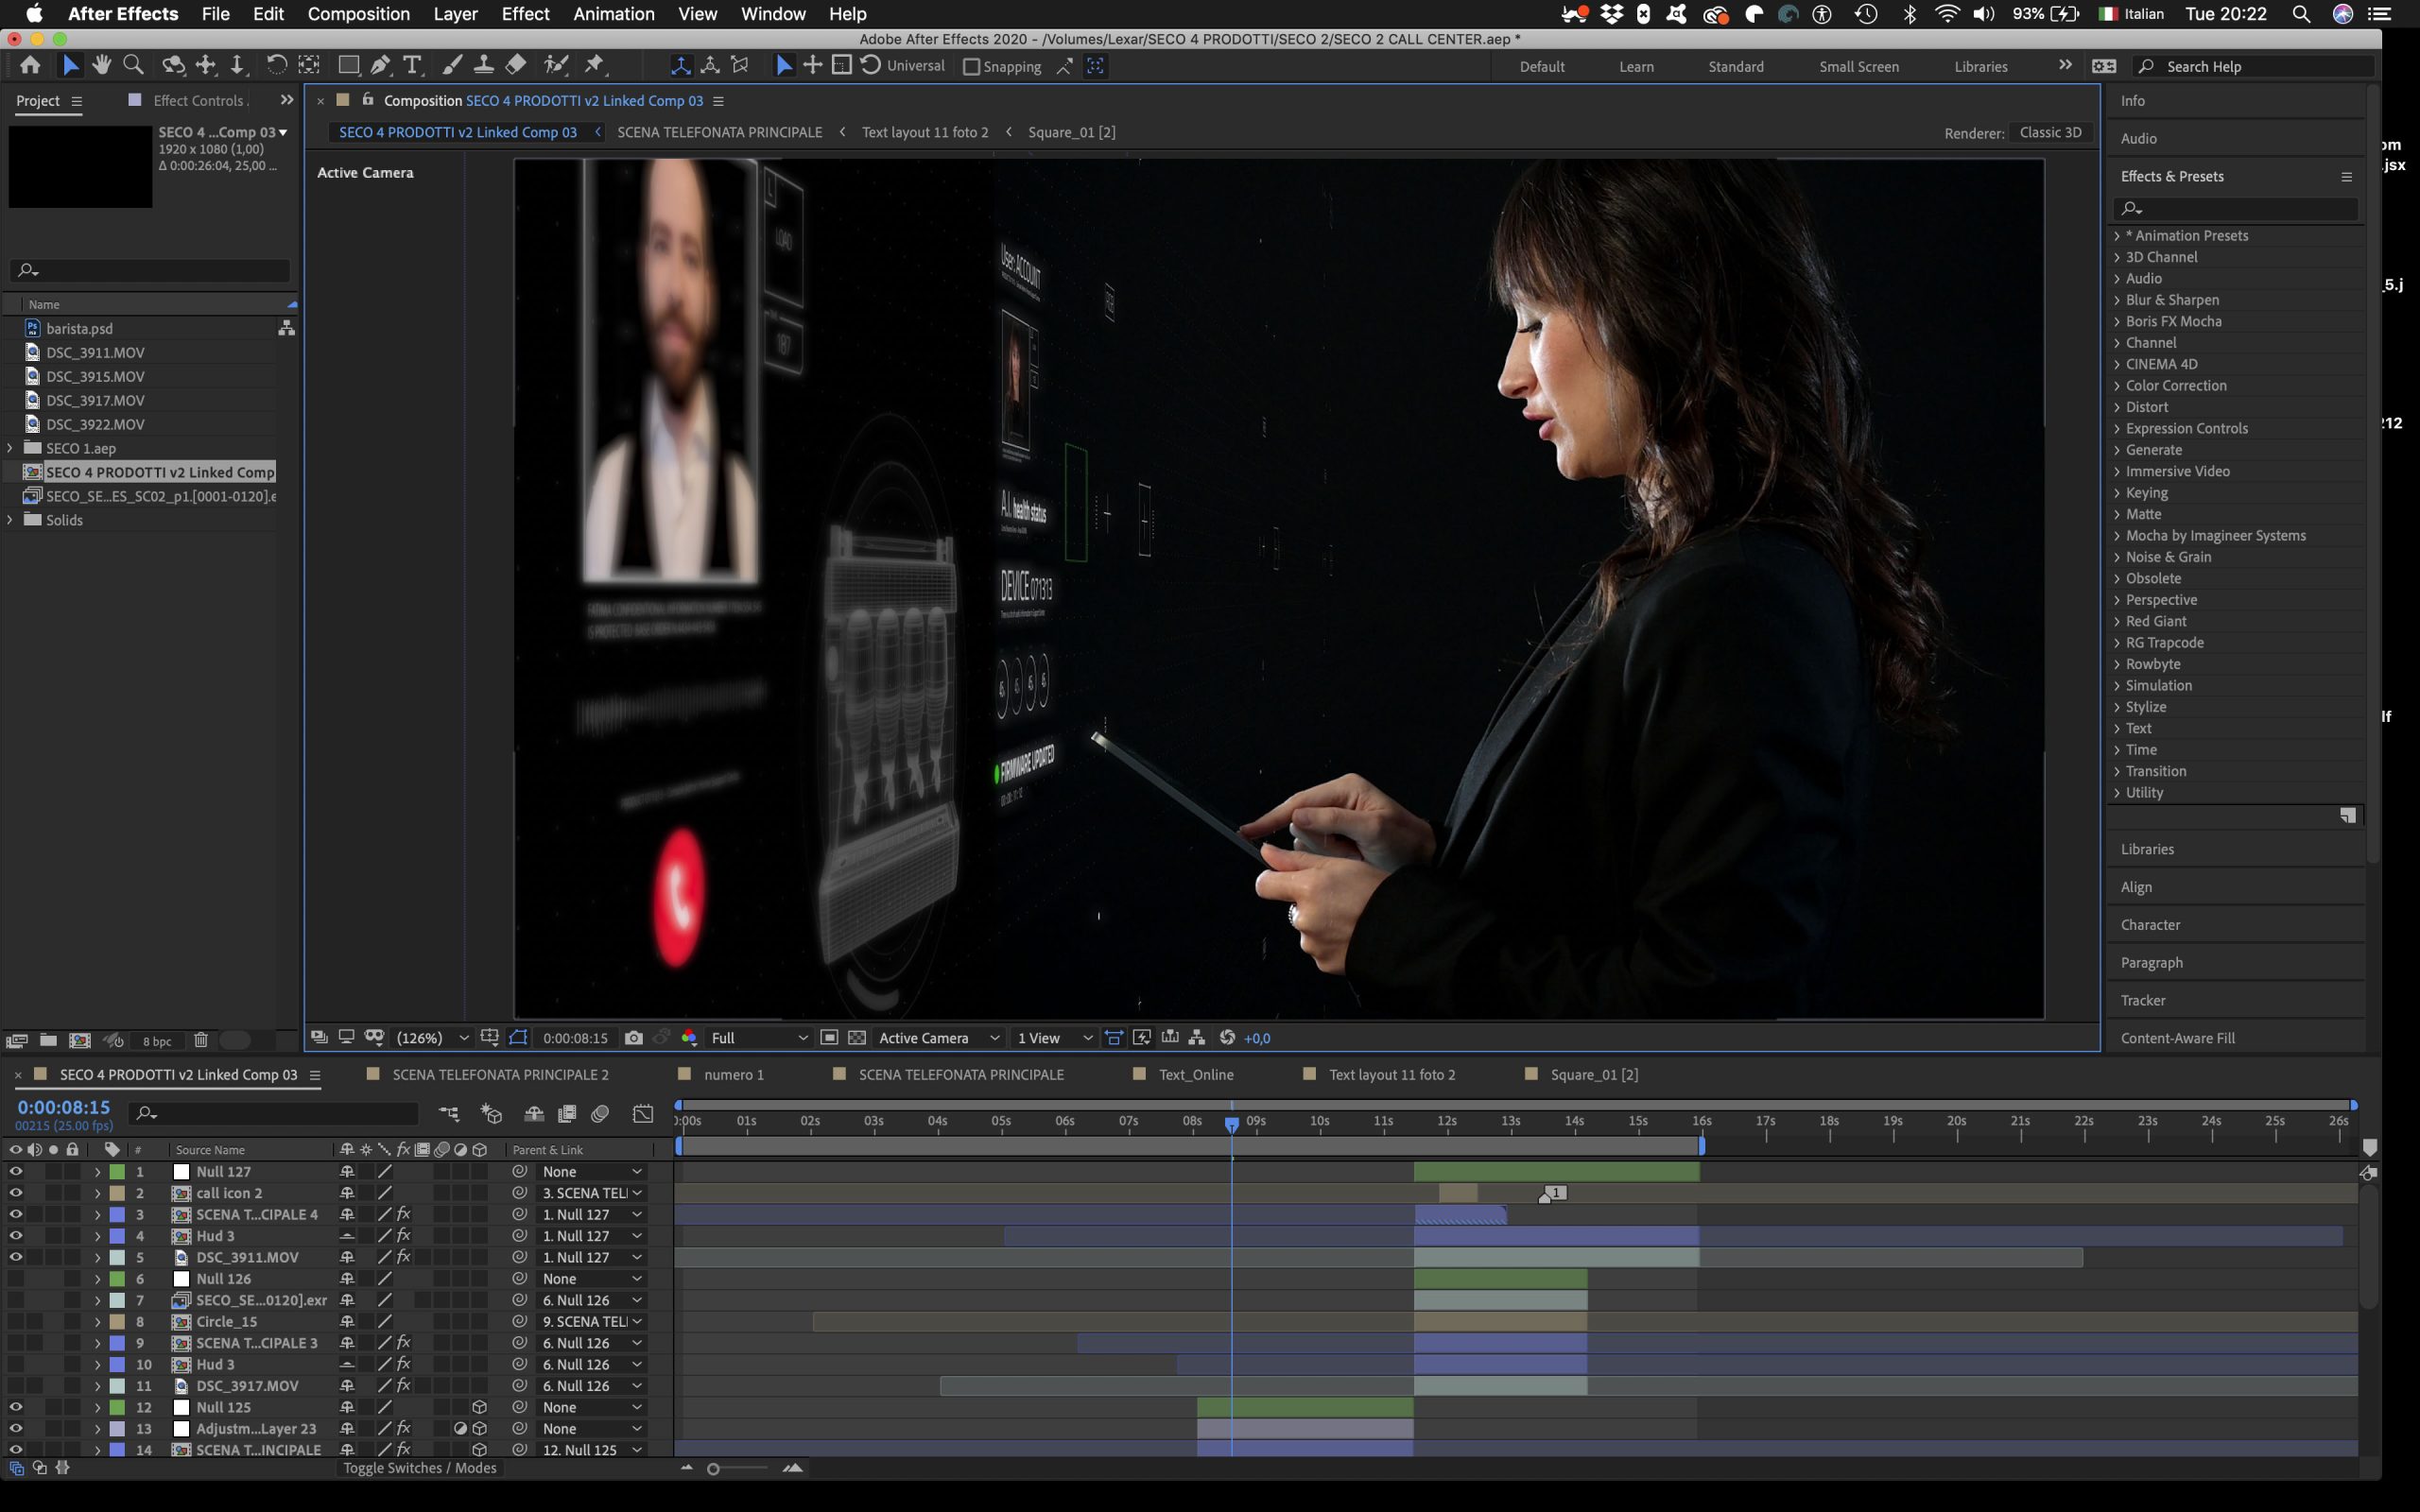Viewport: 2420px width, 1512px height.
Task: Pick the Horizontal Type tool
Action: pyautogui.click(x=412, y=66)
